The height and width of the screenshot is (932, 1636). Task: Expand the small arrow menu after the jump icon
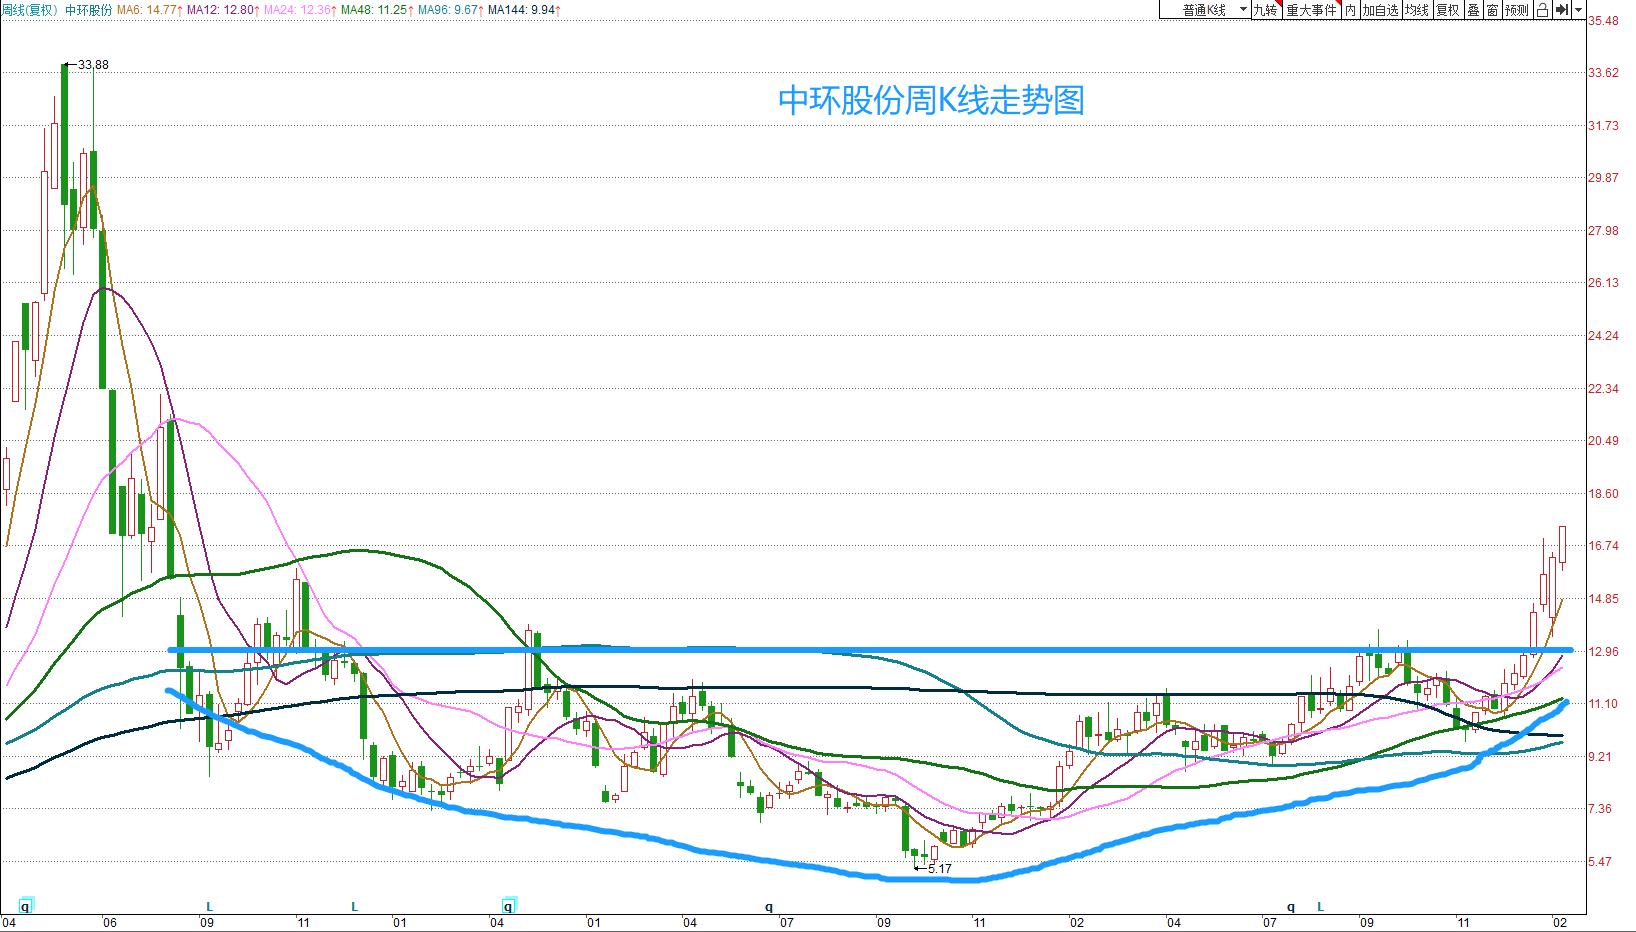pyautogui.click(x=1578, y=10)
